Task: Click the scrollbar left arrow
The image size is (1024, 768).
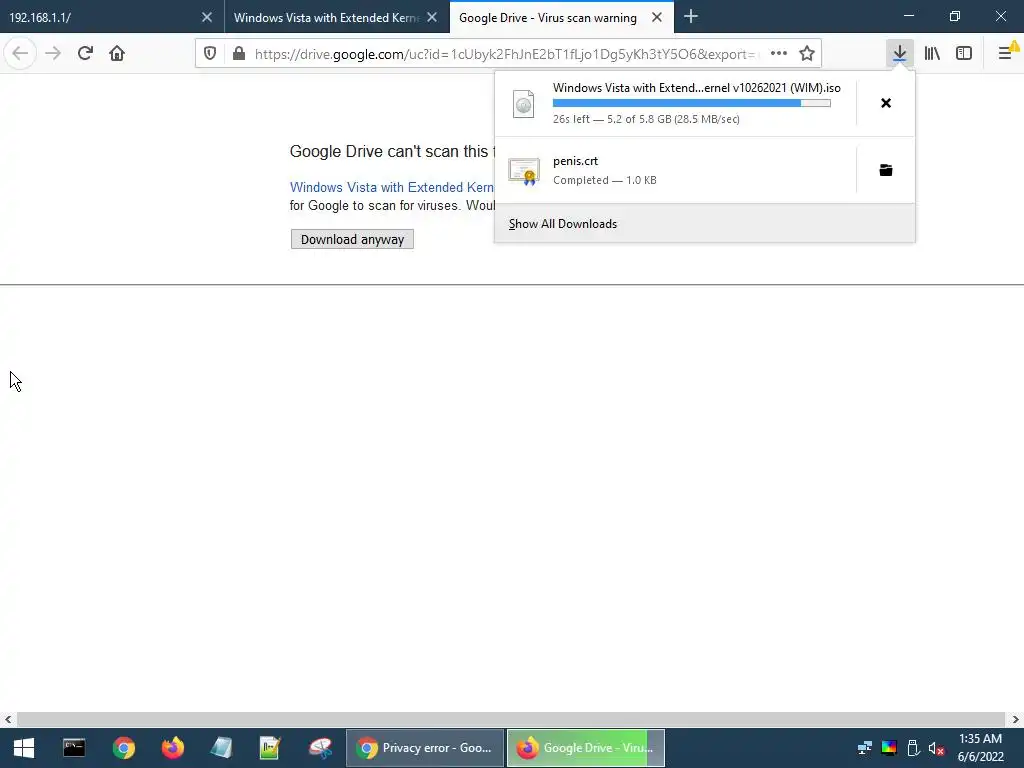Action: click(x=8, y=720)
